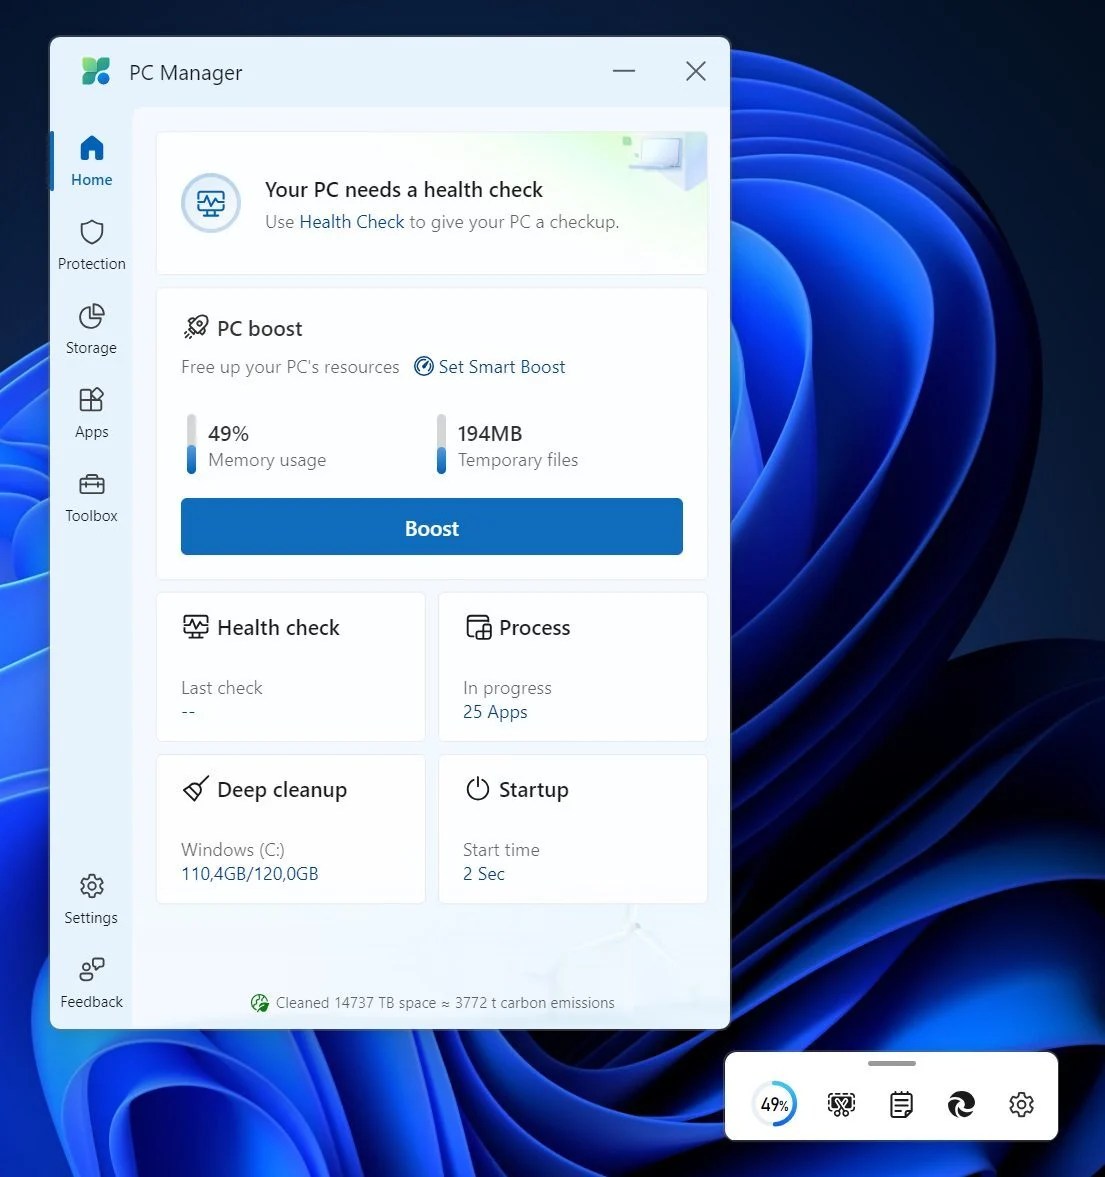
Task: Click the PC Manager logo icon
Action: click(x=95, y=71)
